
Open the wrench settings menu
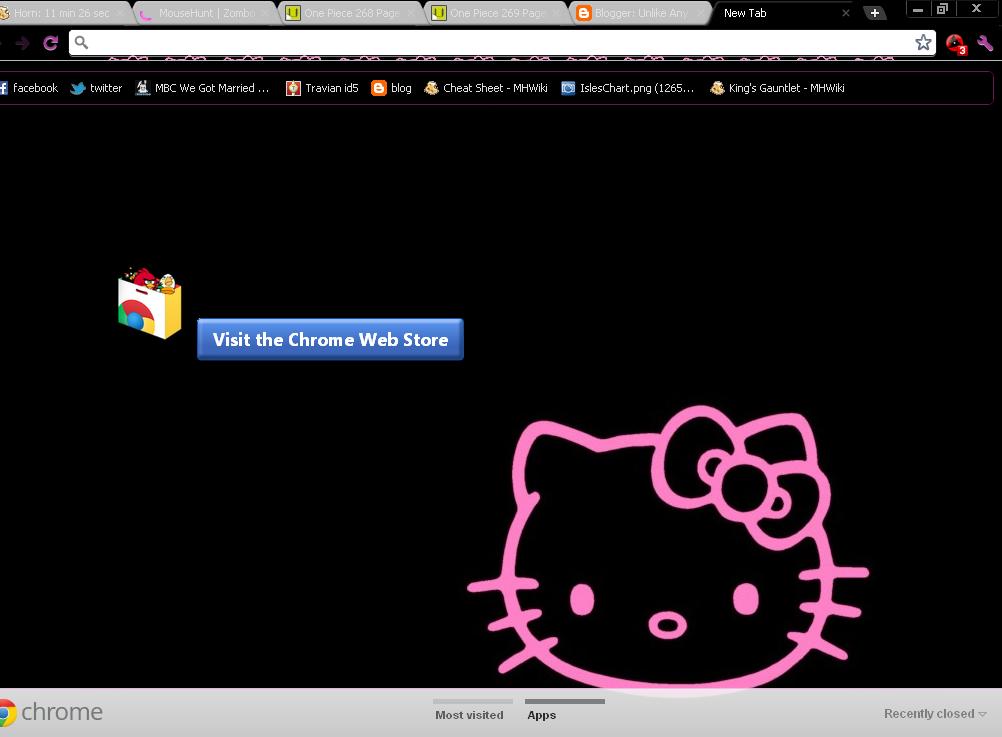pyautogui.click(x=985, y=43)
